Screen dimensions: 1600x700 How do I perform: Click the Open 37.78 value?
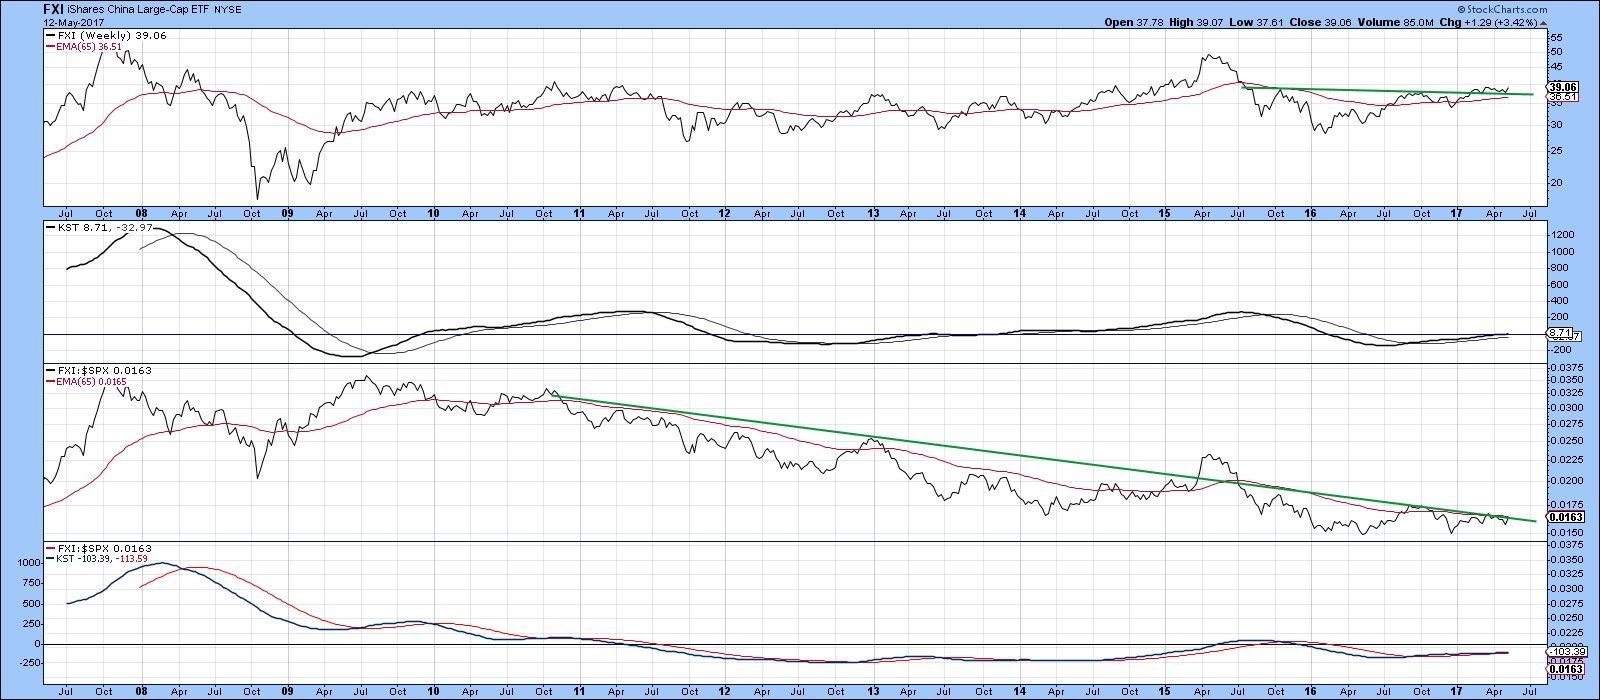pos(1135,22)
